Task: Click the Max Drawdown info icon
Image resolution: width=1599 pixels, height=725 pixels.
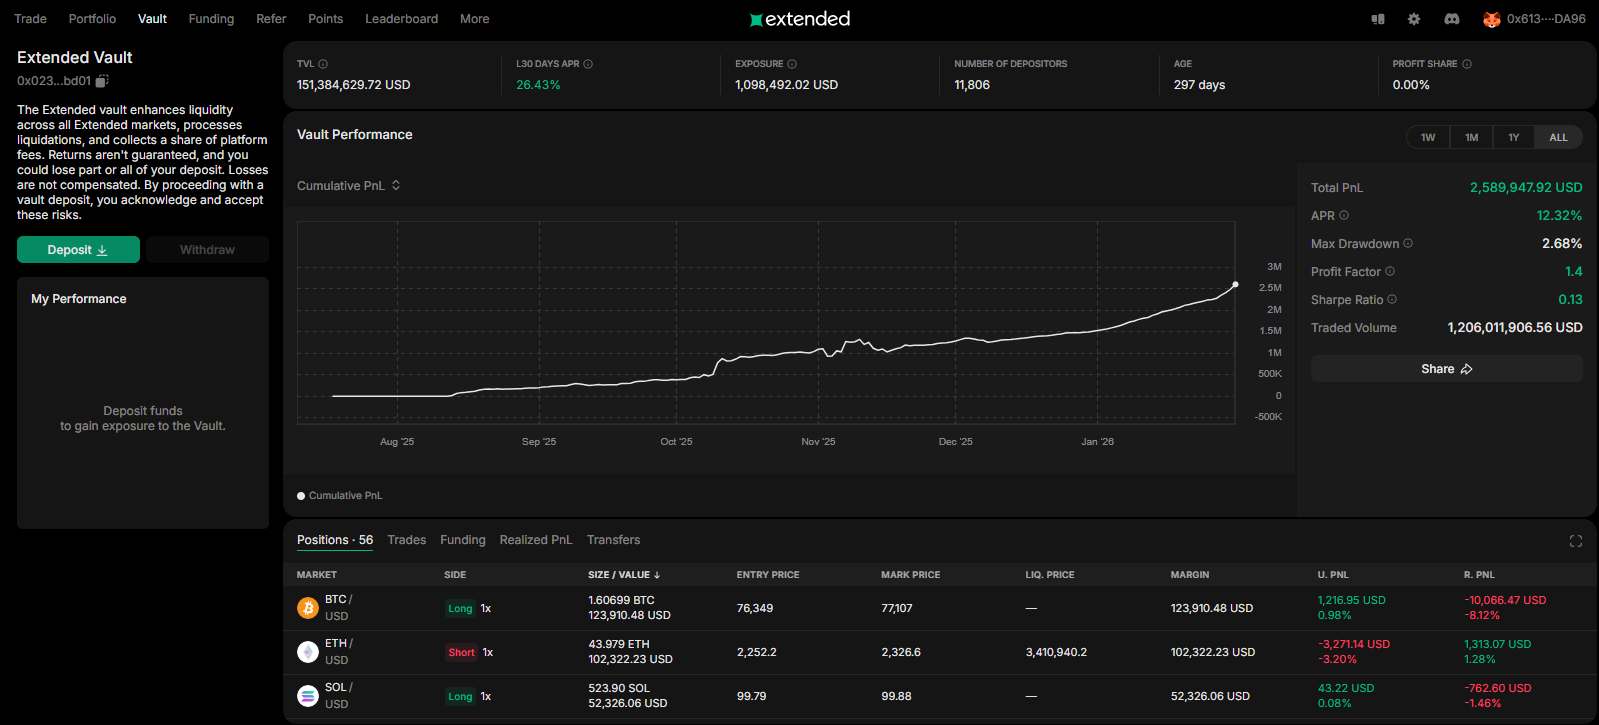Action: (x=1408, y=243)
